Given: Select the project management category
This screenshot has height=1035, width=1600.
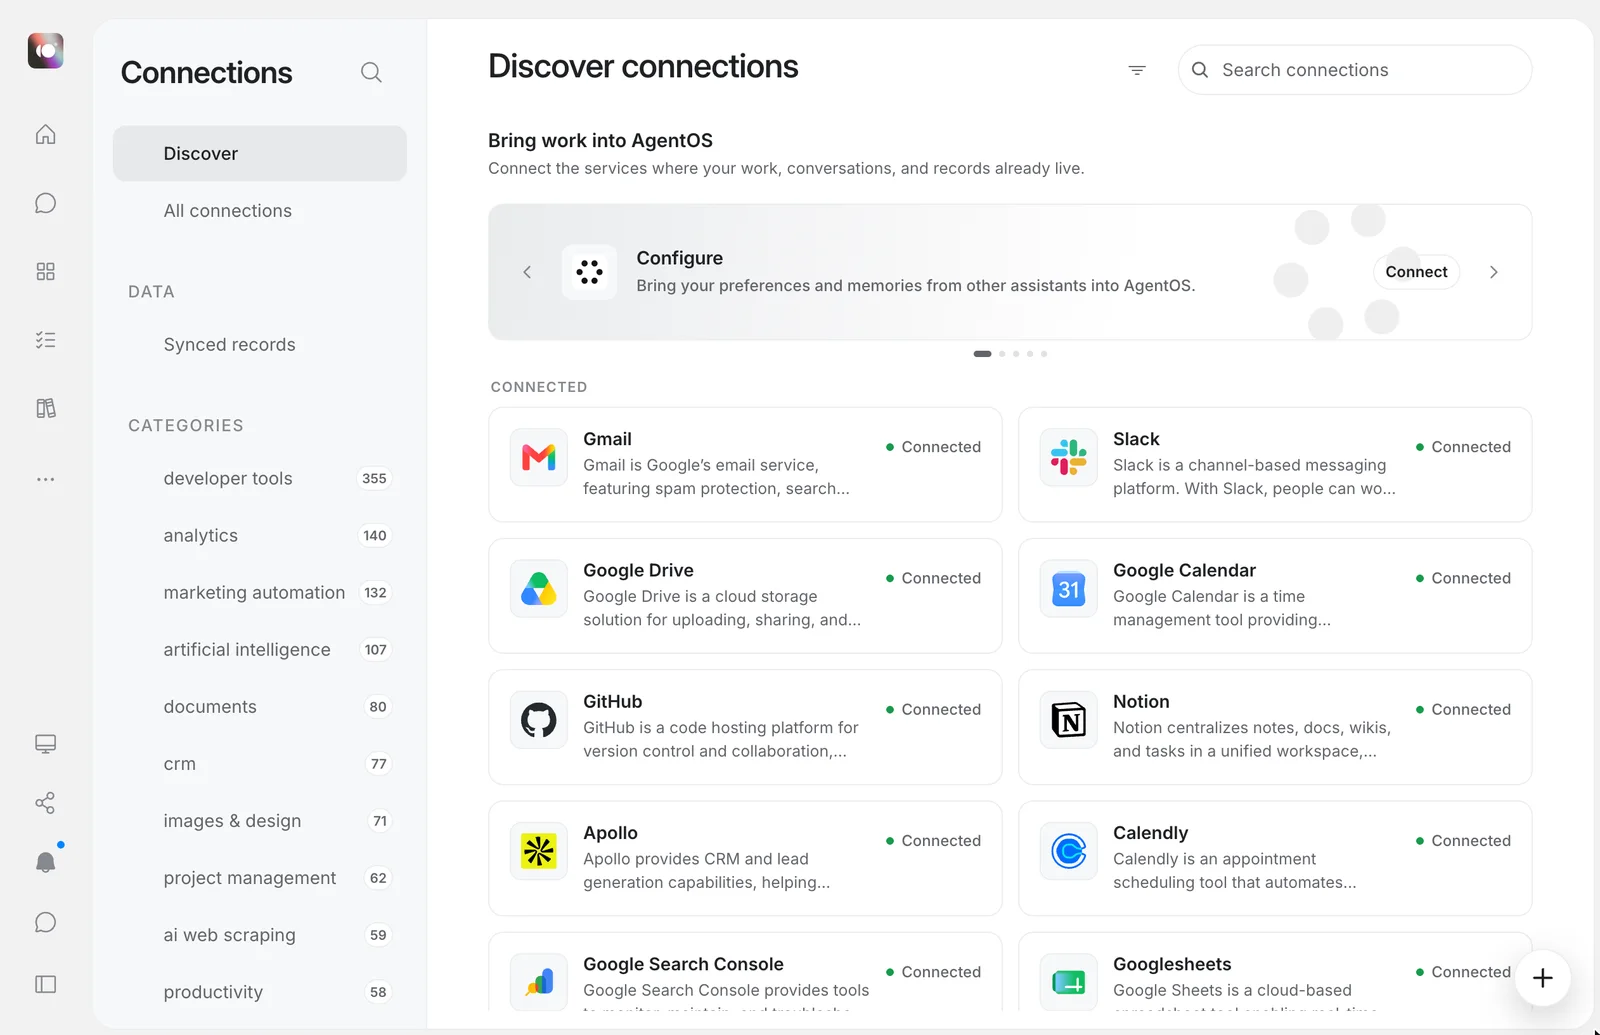Looking at the screenshot, I should [x=260, y=878].
